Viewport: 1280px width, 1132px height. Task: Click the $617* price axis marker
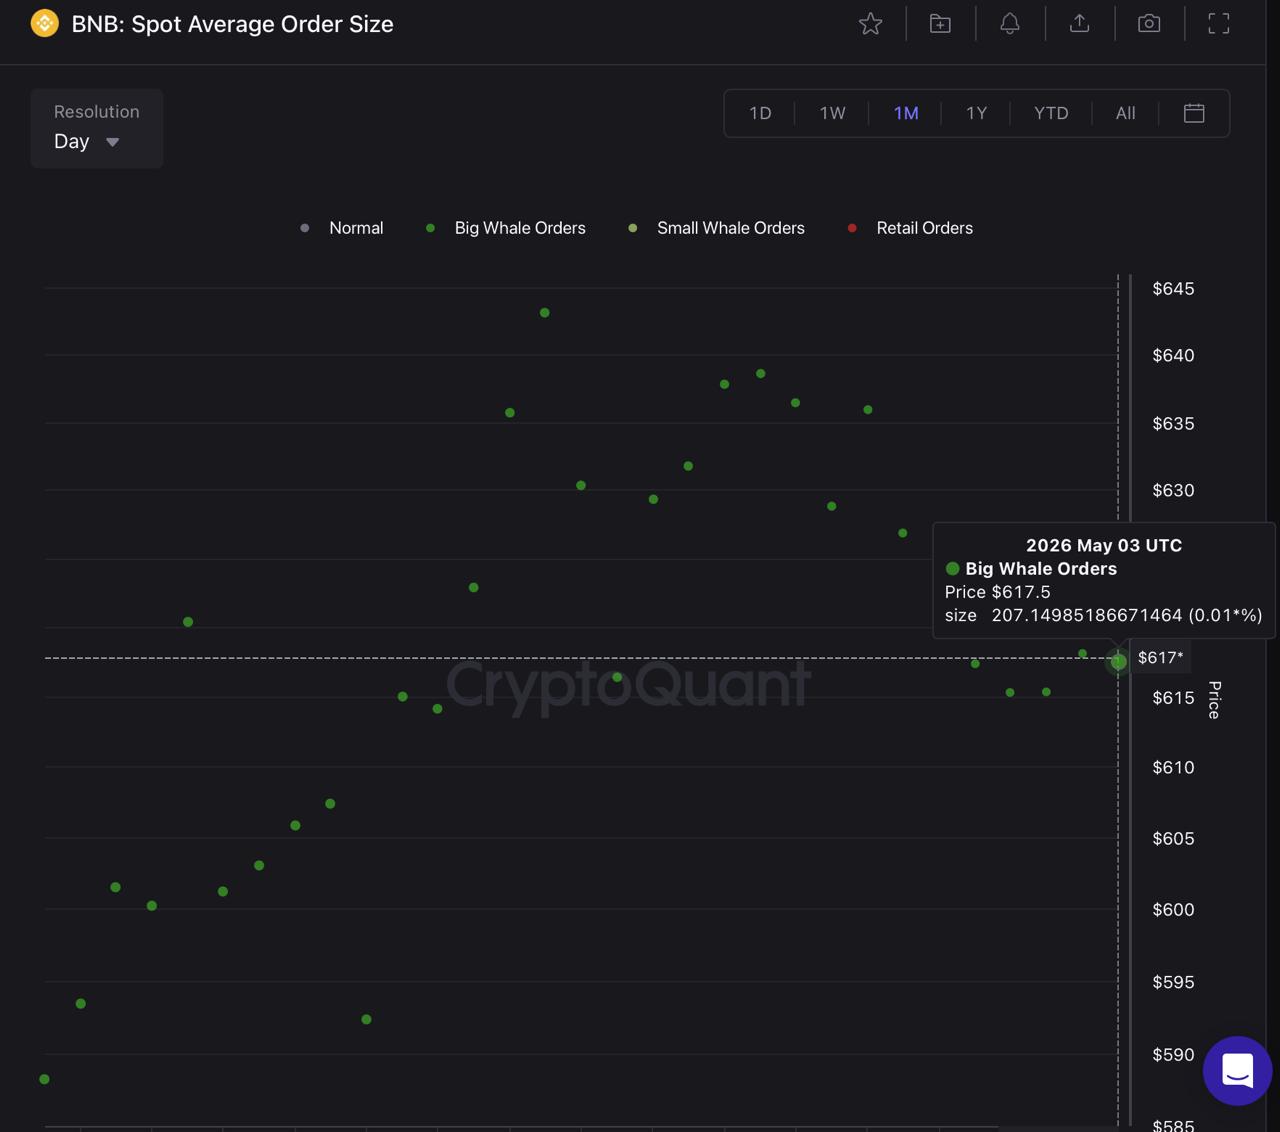click(x=1160, y=658)
